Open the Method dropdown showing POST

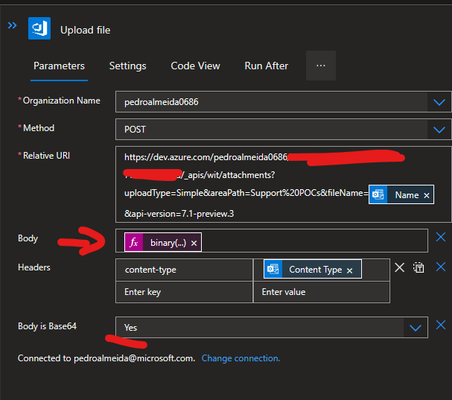[439, 129]
